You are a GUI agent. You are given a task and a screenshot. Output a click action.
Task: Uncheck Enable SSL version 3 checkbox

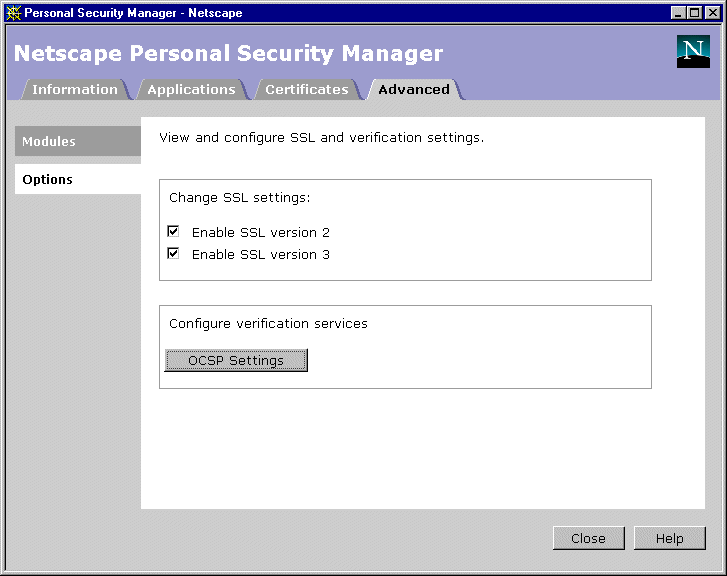tap(173, 254)
